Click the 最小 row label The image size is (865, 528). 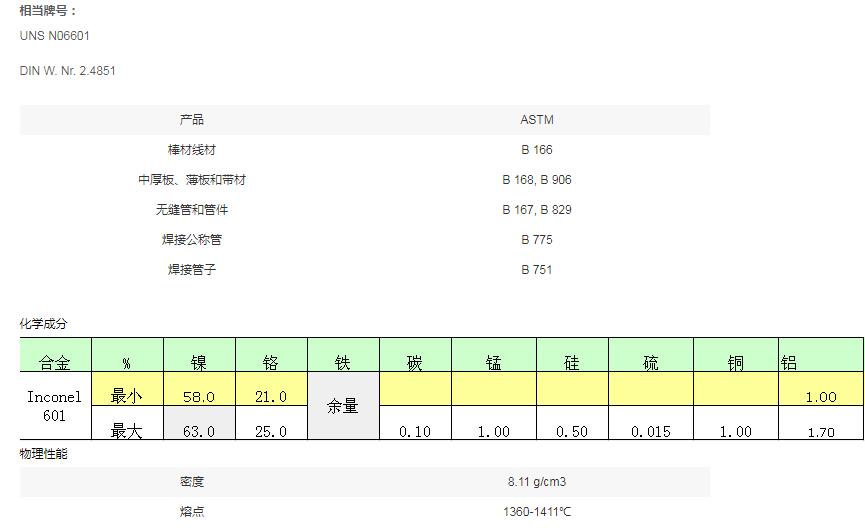[x=127, y=389]
